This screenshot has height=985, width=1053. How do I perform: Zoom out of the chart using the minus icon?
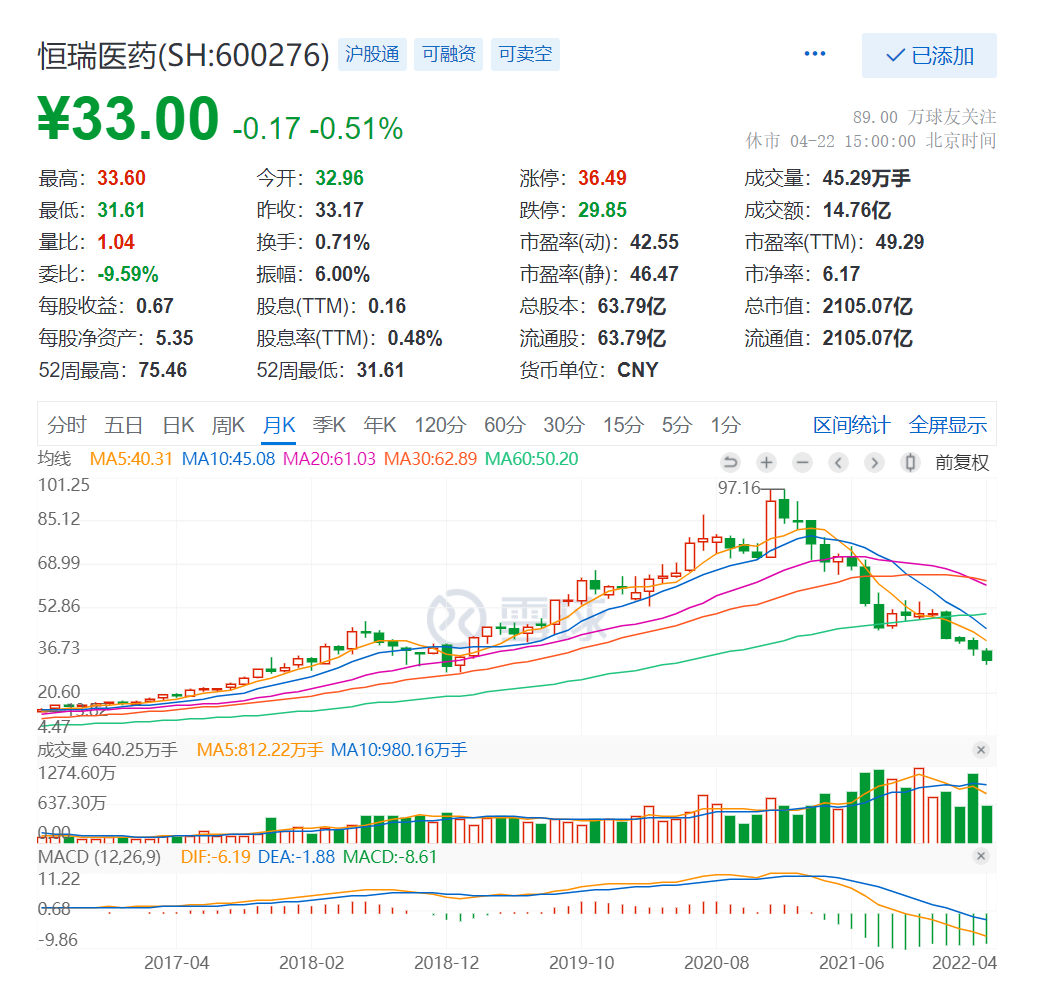point(800,462)
